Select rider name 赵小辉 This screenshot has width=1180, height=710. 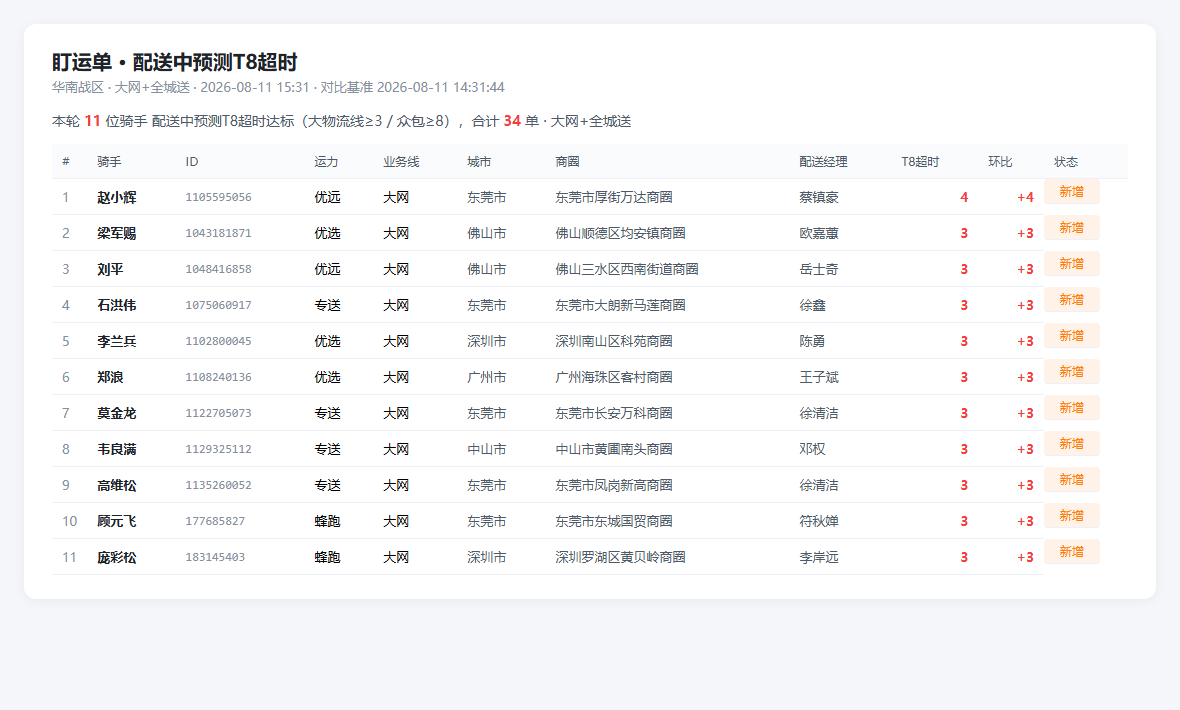[x=117, y=197]
